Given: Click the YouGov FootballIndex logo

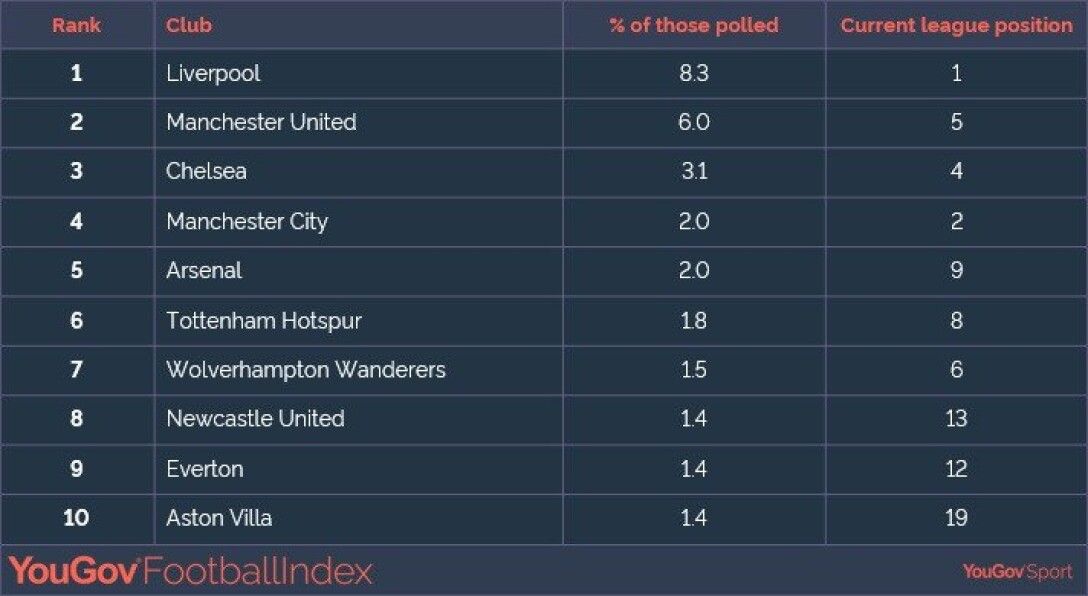Looking at the screenshot, I should [191, 571].
